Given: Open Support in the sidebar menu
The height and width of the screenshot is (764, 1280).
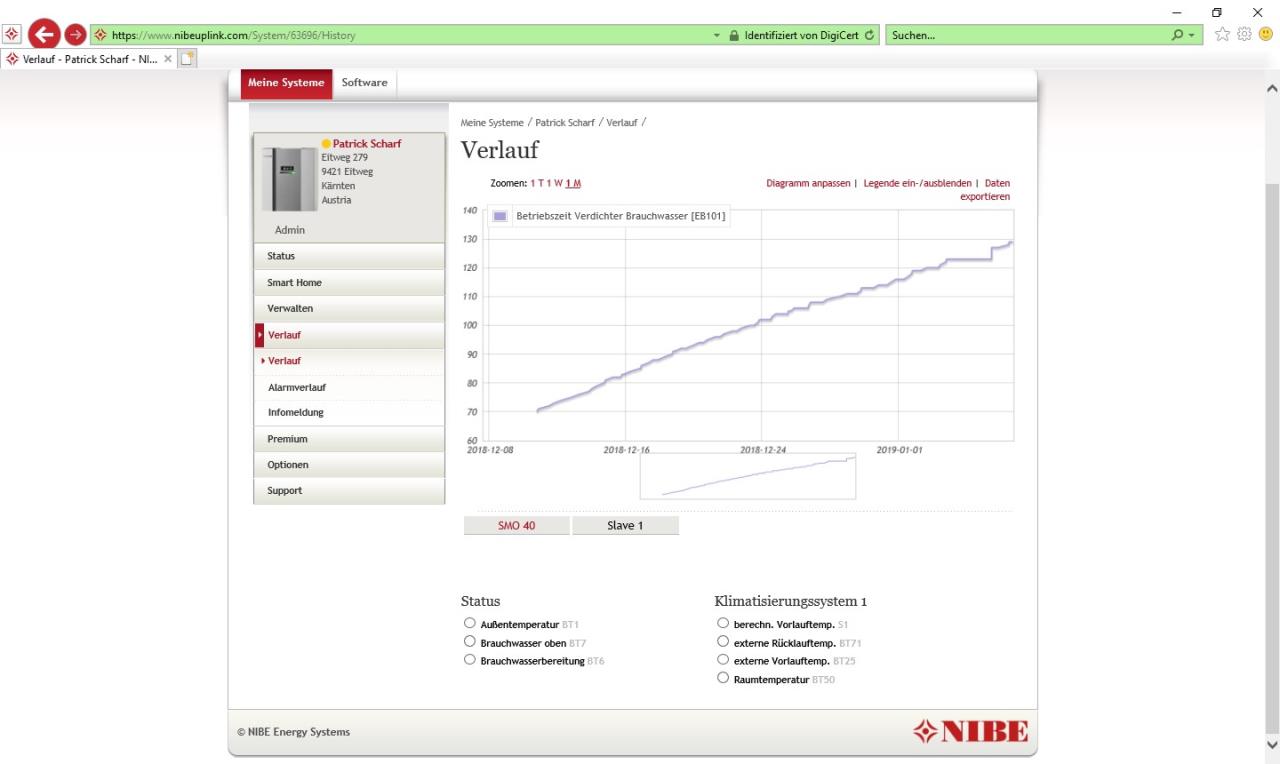Looking at the screenshot, I should click(x=349, y=491).
